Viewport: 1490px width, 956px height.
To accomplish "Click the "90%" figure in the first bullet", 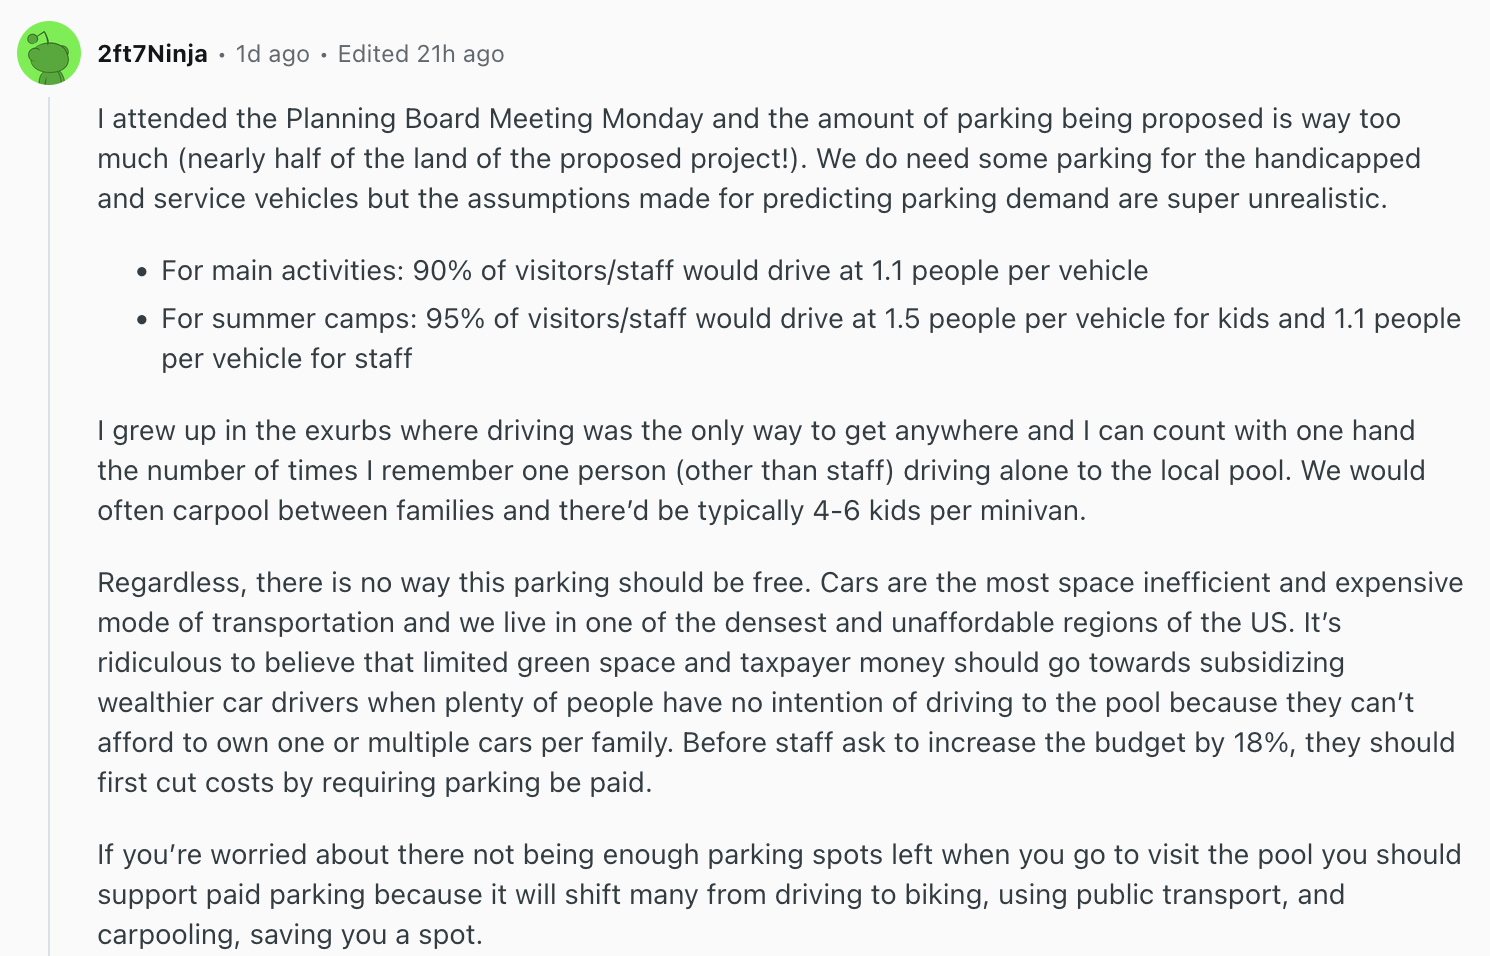I will [440, 270].
